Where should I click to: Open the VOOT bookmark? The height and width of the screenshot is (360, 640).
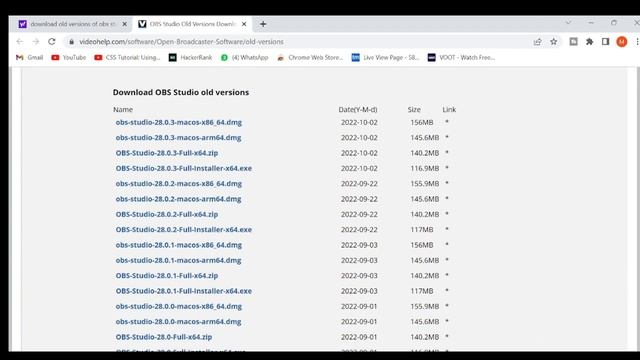coord(461,58)
